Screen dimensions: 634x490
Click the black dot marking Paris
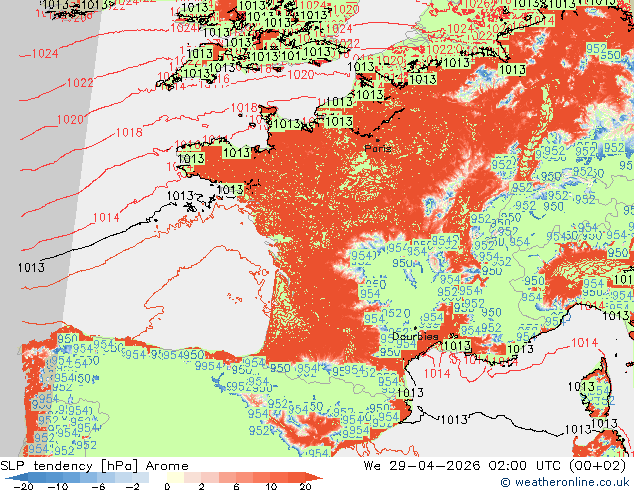coord(378,141)
